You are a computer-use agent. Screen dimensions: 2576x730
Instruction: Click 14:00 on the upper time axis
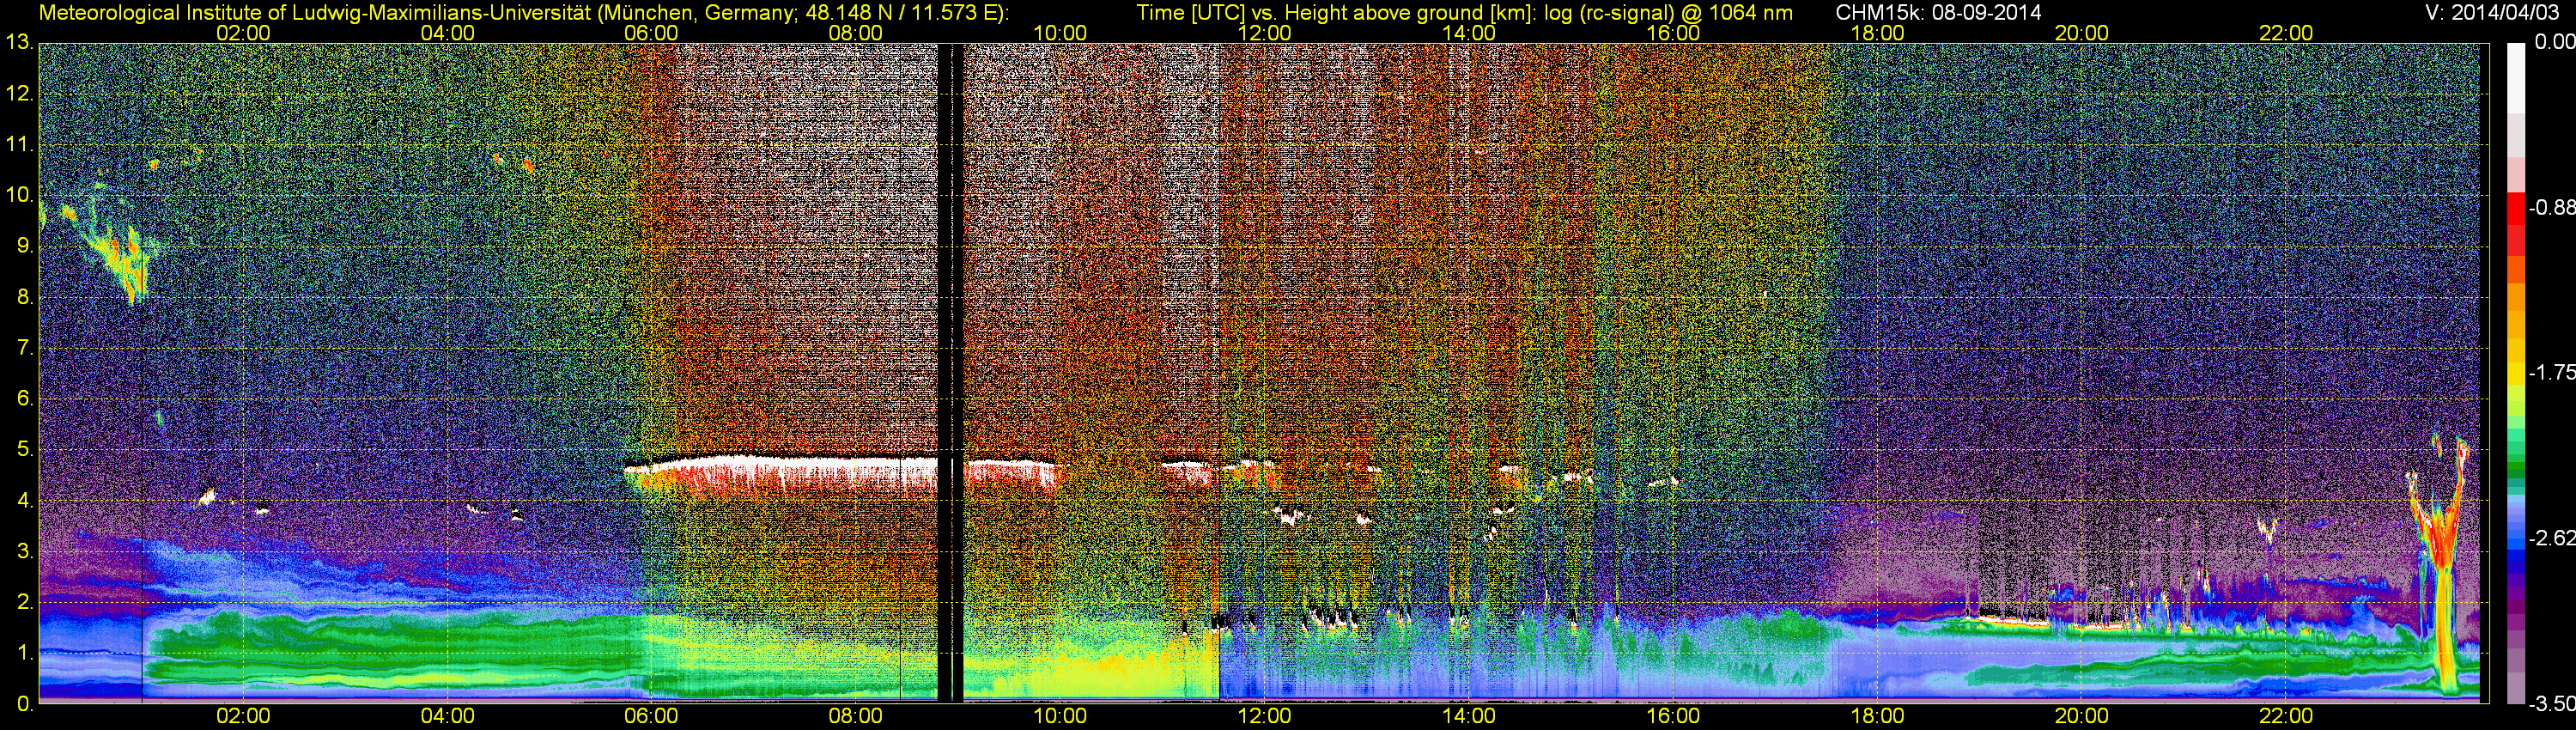(1469, 33)
